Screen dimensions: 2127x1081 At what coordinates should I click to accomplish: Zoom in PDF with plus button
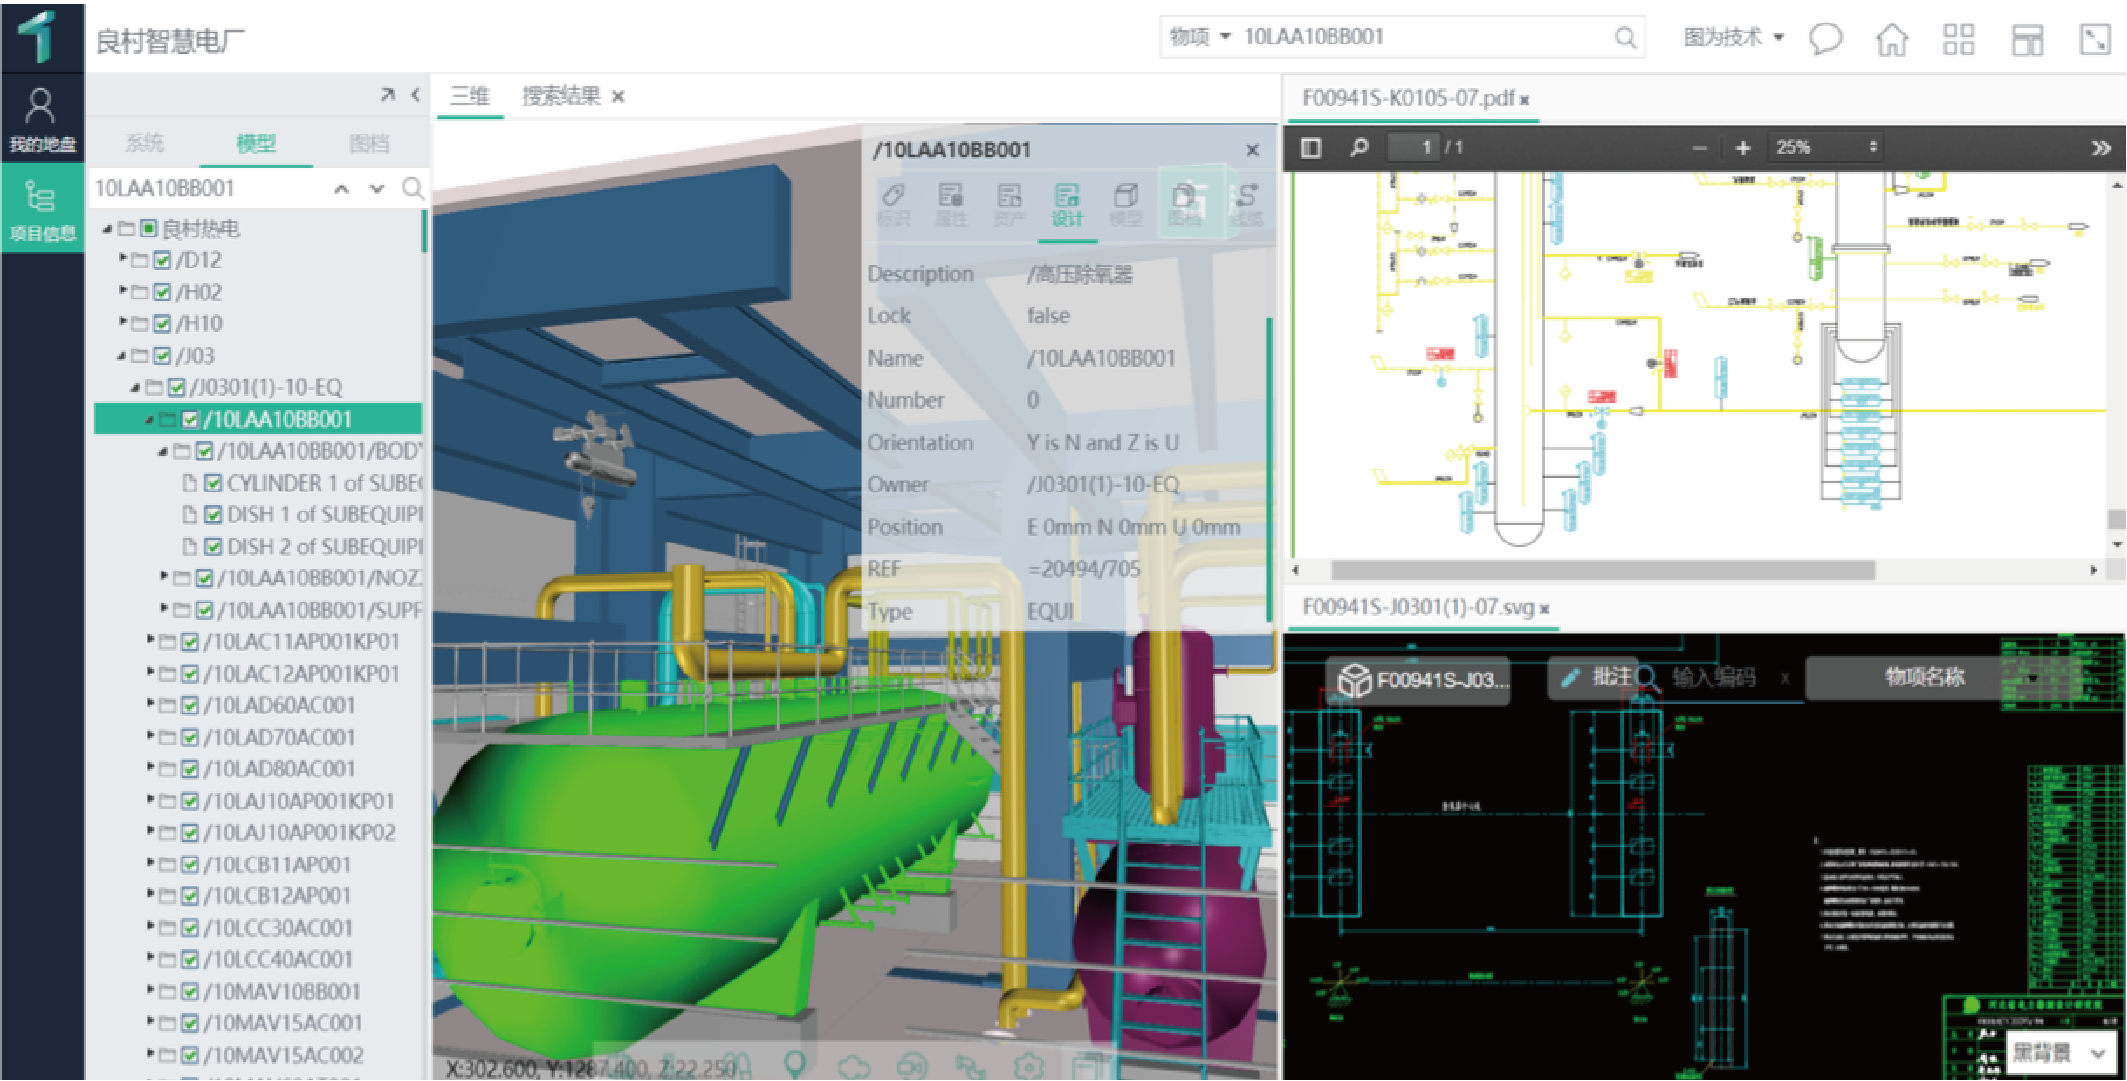click(1743, 148)
